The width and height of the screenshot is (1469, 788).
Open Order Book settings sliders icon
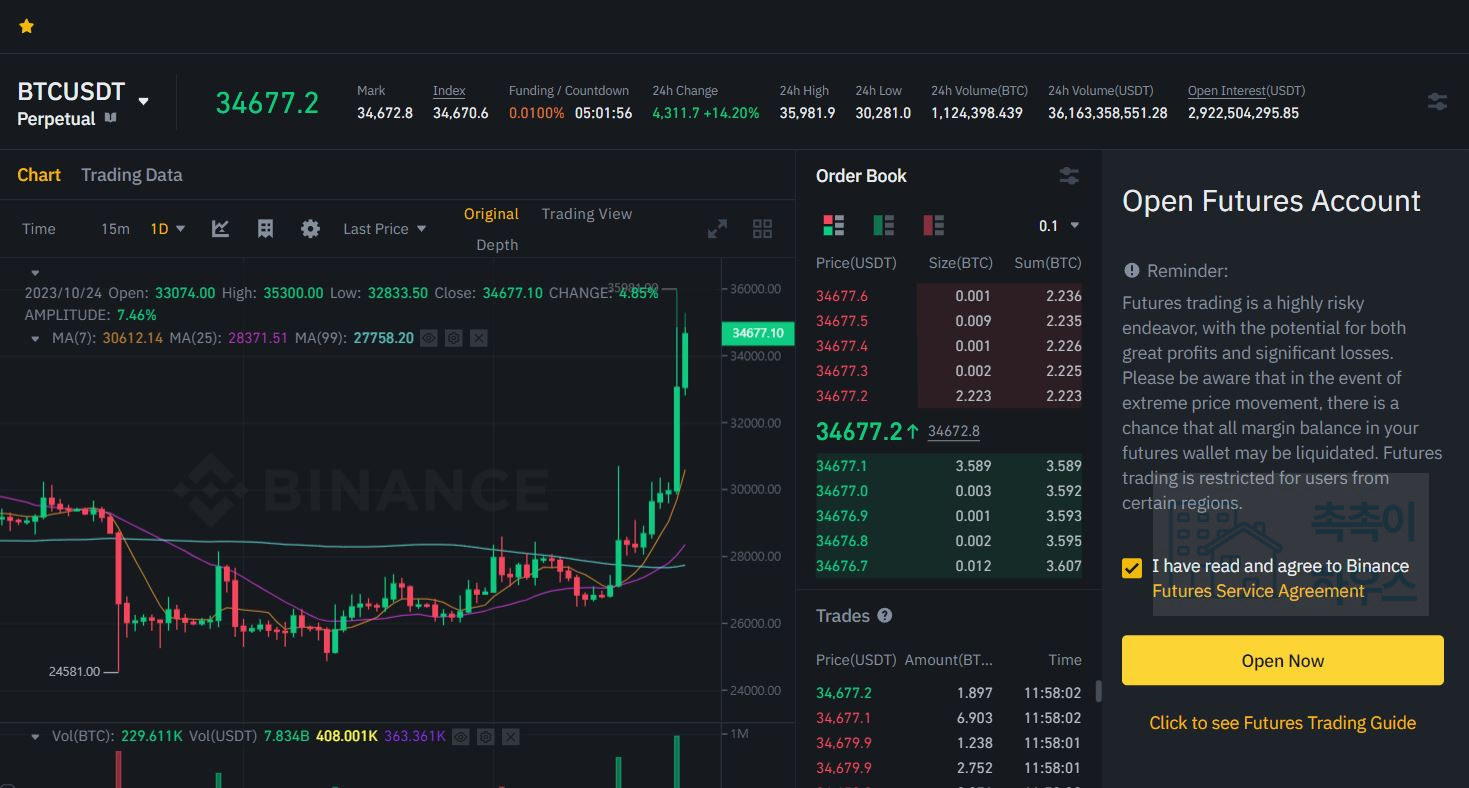[1069, 176]
